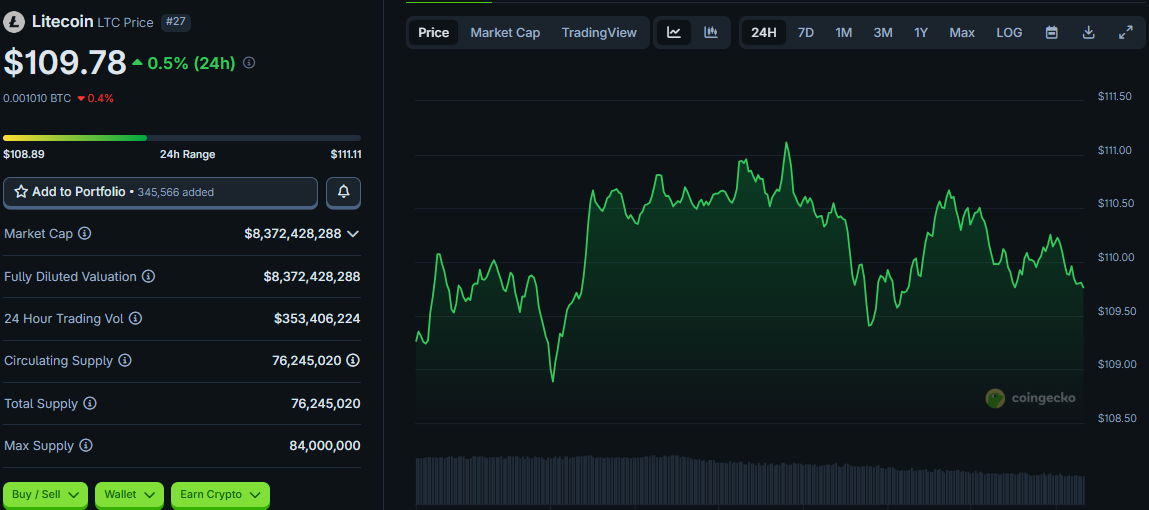Image resolution: width=1149 pixels, height=510 pixels.
Task: Click the star Add to Portfolio button
Action: click(x=160, y=192)
